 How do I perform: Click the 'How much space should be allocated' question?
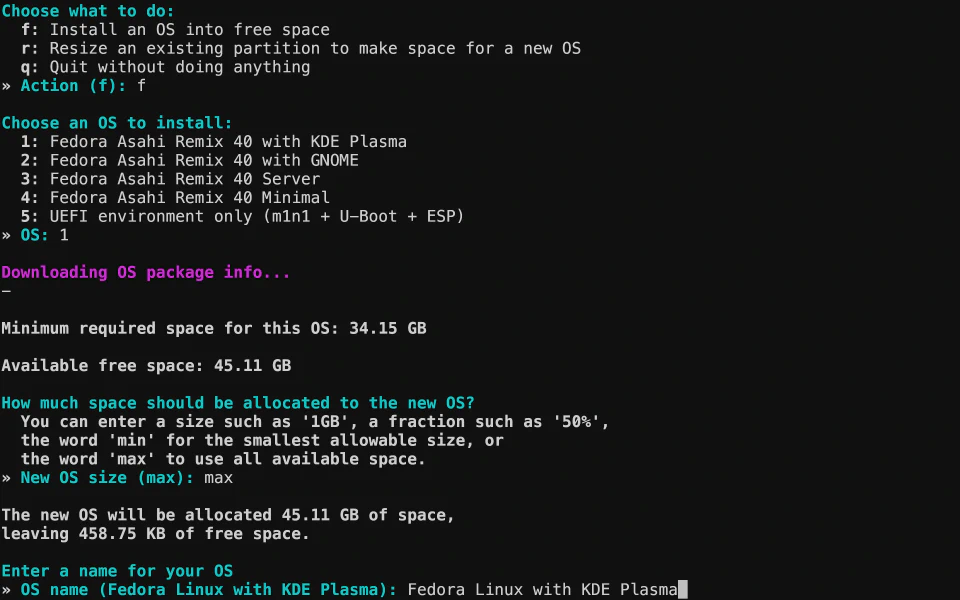[238, 403]
